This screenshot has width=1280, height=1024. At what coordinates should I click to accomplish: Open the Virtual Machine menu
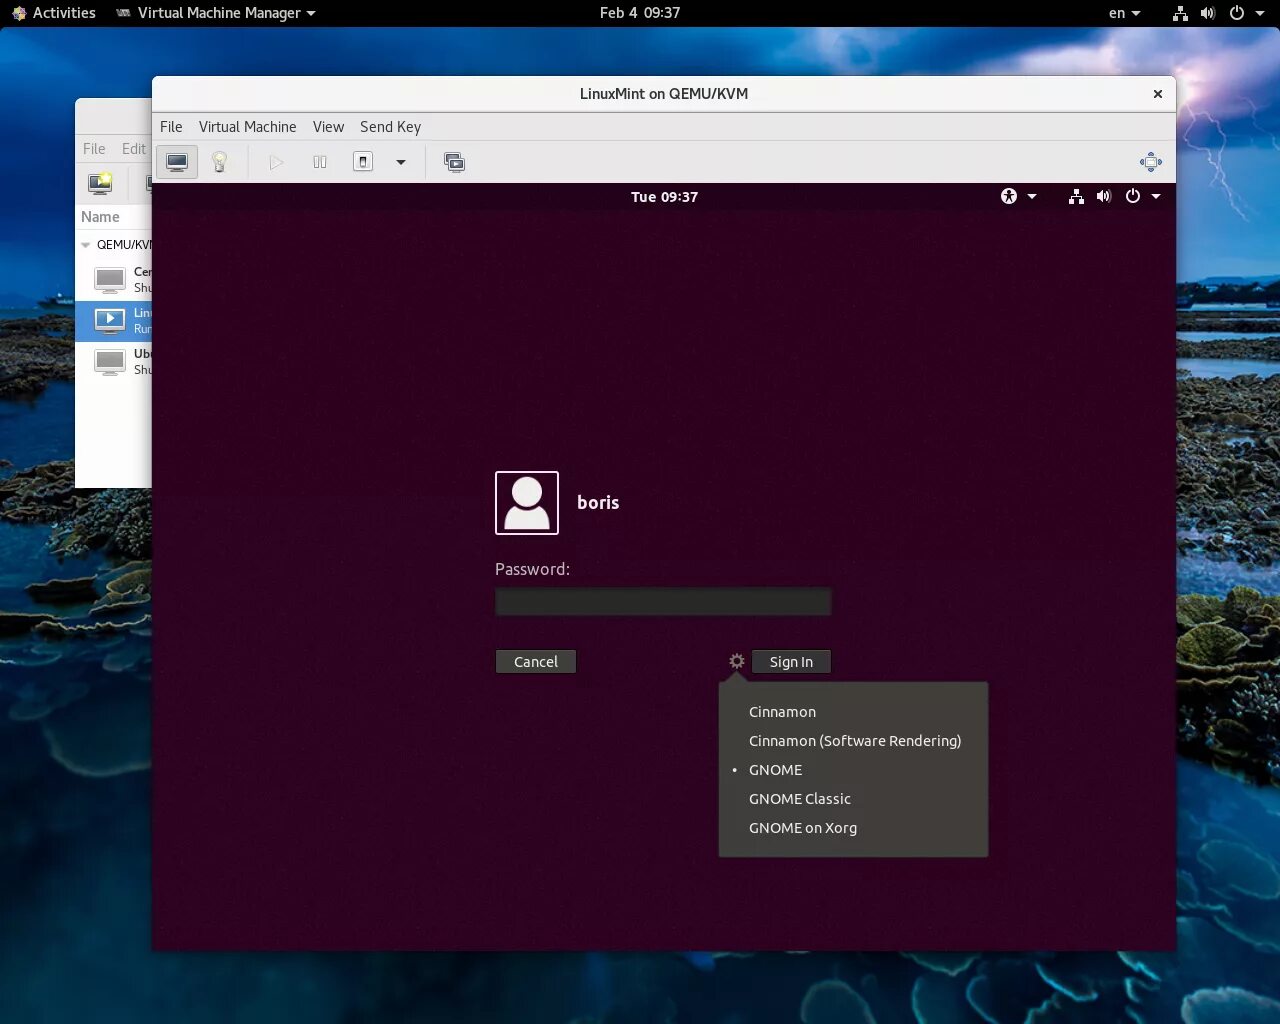(247, 127)
